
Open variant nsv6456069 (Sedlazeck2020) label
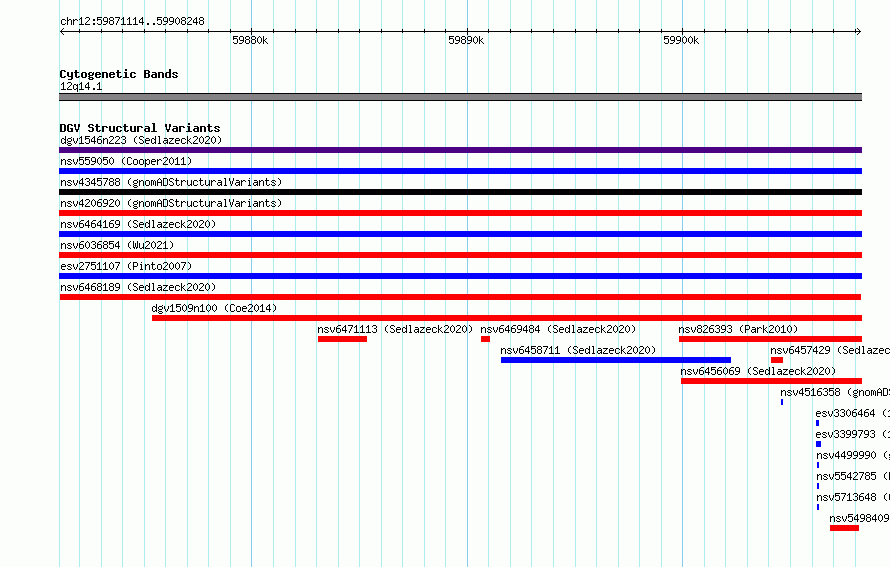[x=758, y=371]
